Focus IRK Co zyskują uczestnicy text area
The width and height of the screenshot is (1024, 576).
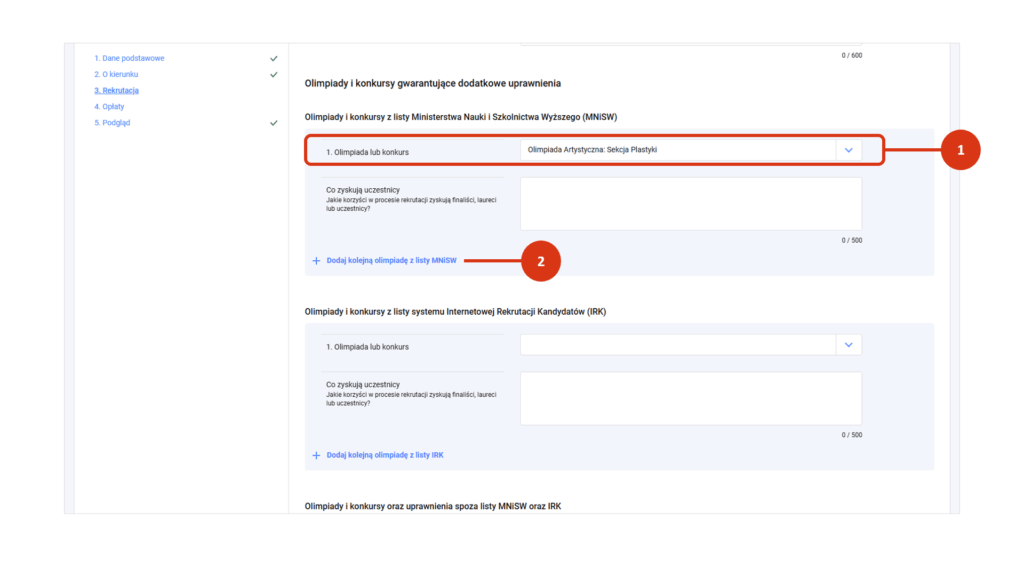point(690,398)
